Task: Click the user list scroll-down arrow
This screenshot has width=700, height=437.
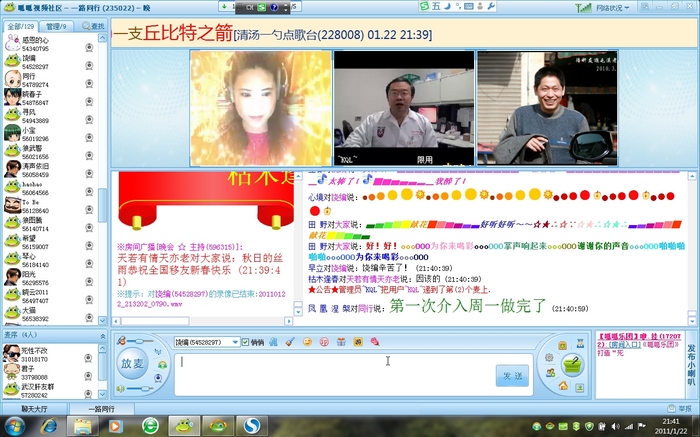Action: coord(102,320)
